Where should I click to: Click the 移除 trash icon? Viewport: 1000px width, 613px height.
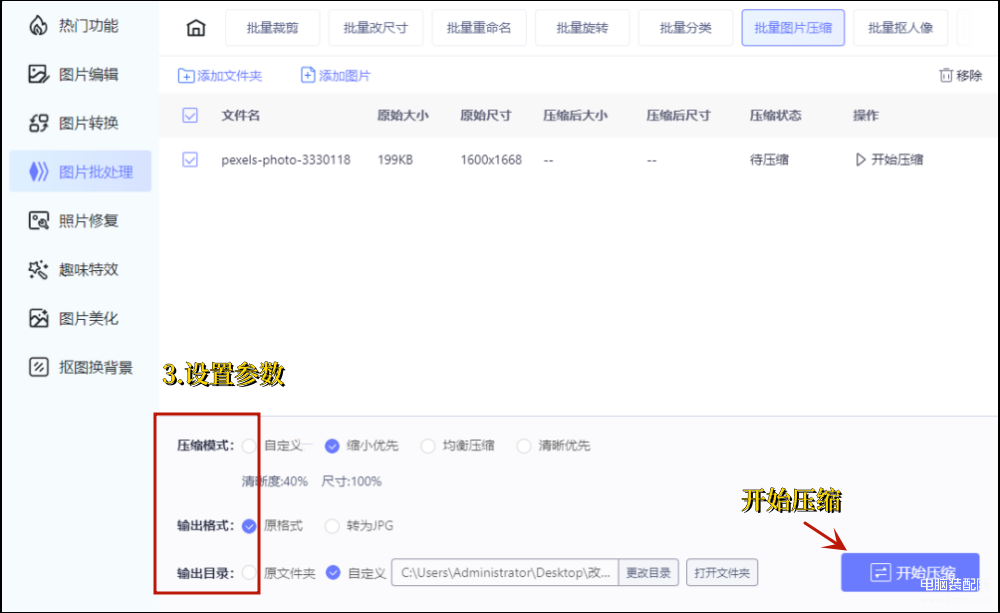tap(945, 75)
